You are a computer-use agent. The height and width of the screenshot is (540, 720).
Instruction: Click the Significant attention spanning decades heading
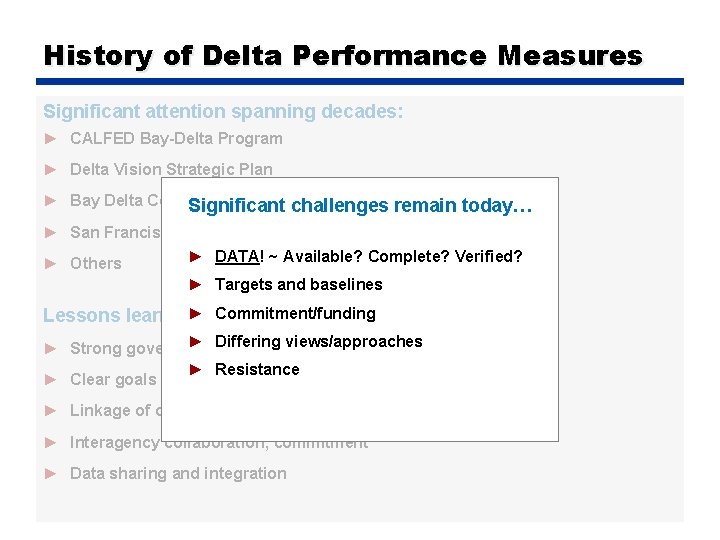click(223, 112)
